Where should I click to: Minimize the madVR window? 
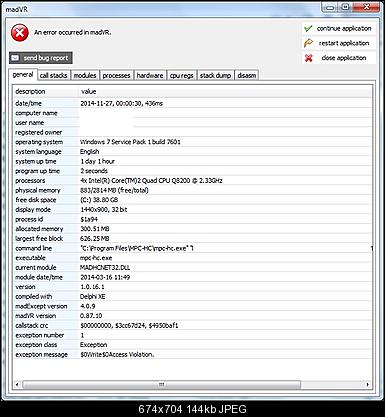[329, 7]
